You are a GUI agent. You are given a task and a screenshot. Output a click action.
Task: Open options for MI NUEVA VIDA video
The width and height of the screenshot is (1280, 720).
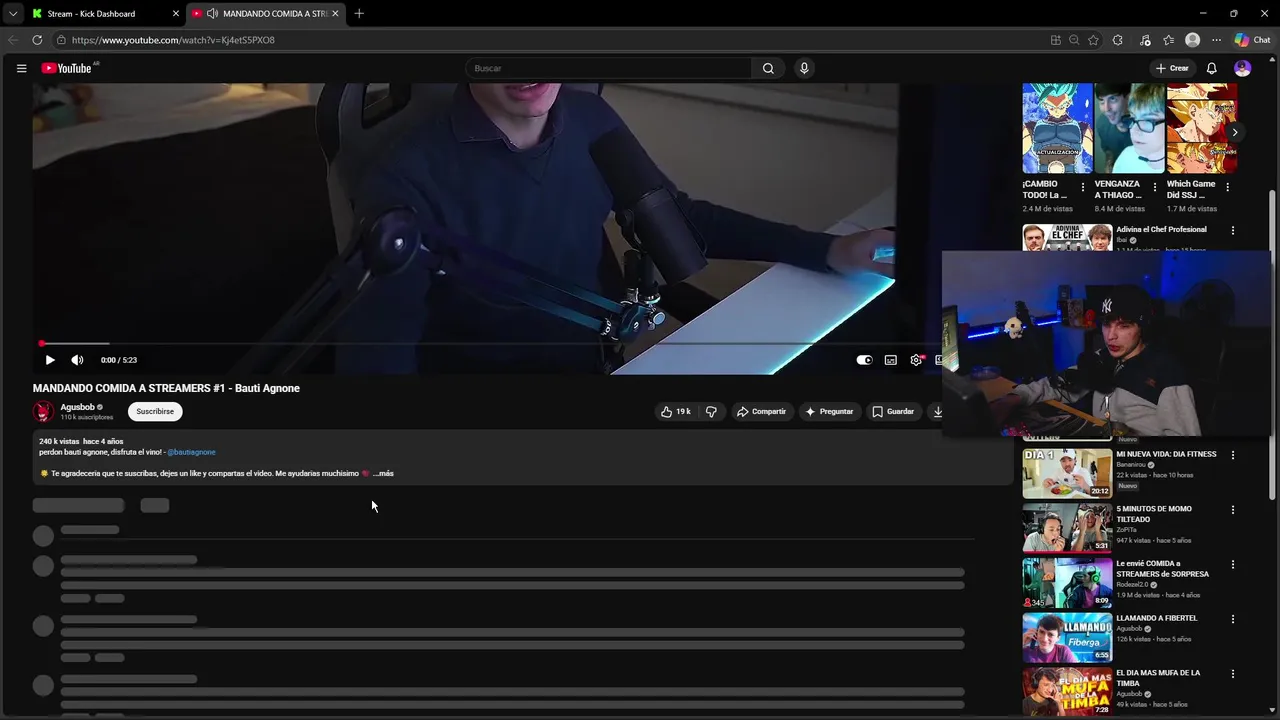[1232, 455]
